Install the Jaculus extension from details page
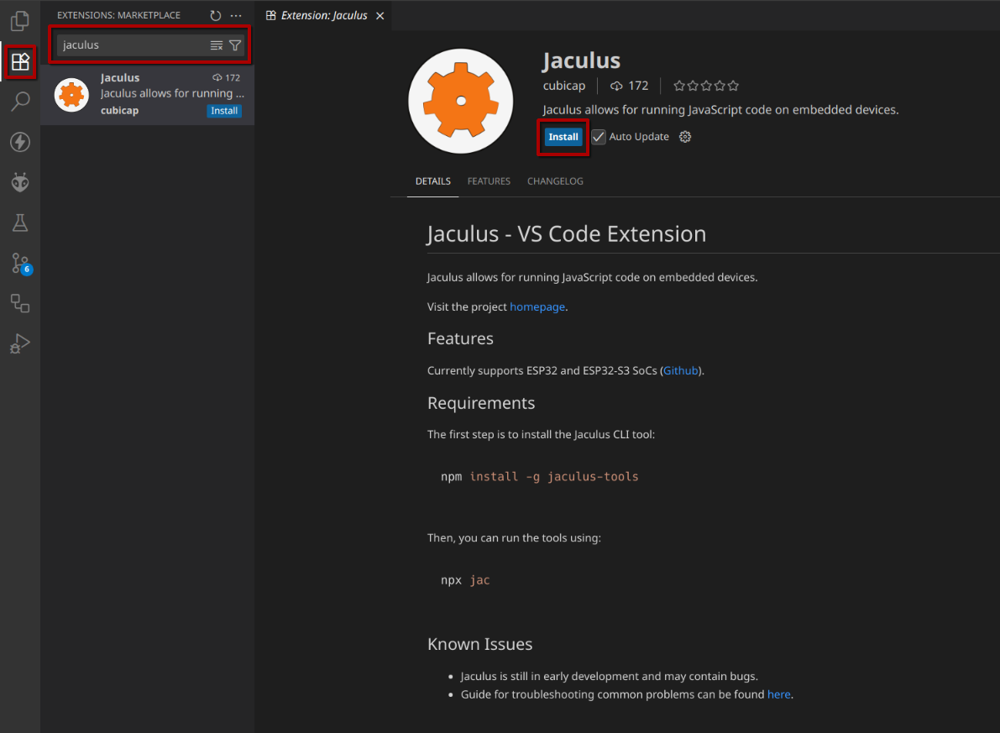 tap(563, 137)
